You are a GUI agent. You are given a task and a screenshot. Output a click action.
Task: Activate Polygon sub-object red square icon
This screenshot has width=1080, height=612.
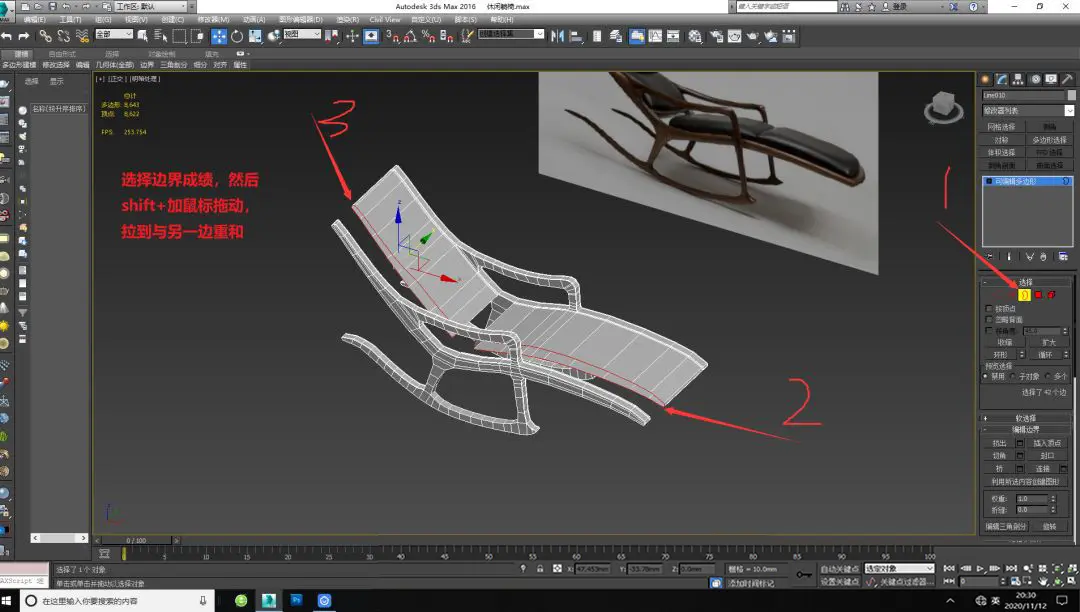pyautogui.click(x=1038, y=295)
